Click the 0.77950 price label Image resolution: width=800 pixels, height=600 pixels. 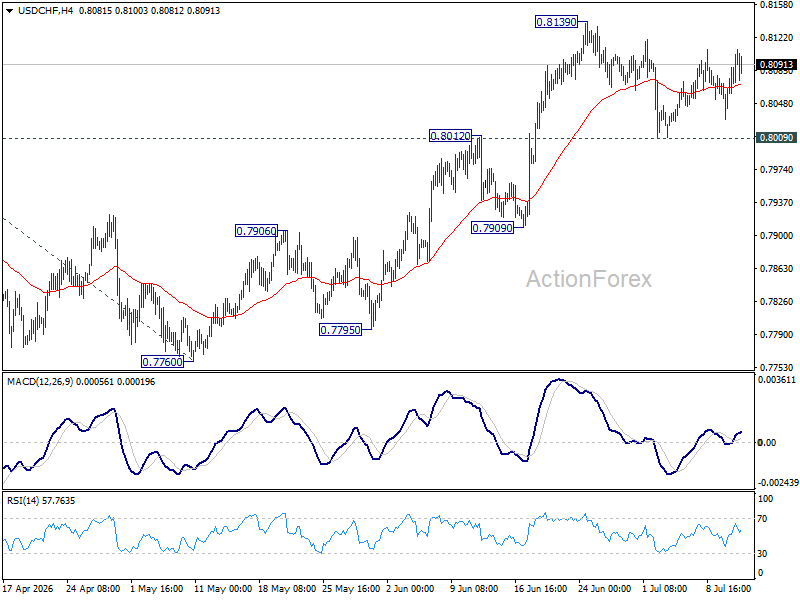(x=340, y=330)
